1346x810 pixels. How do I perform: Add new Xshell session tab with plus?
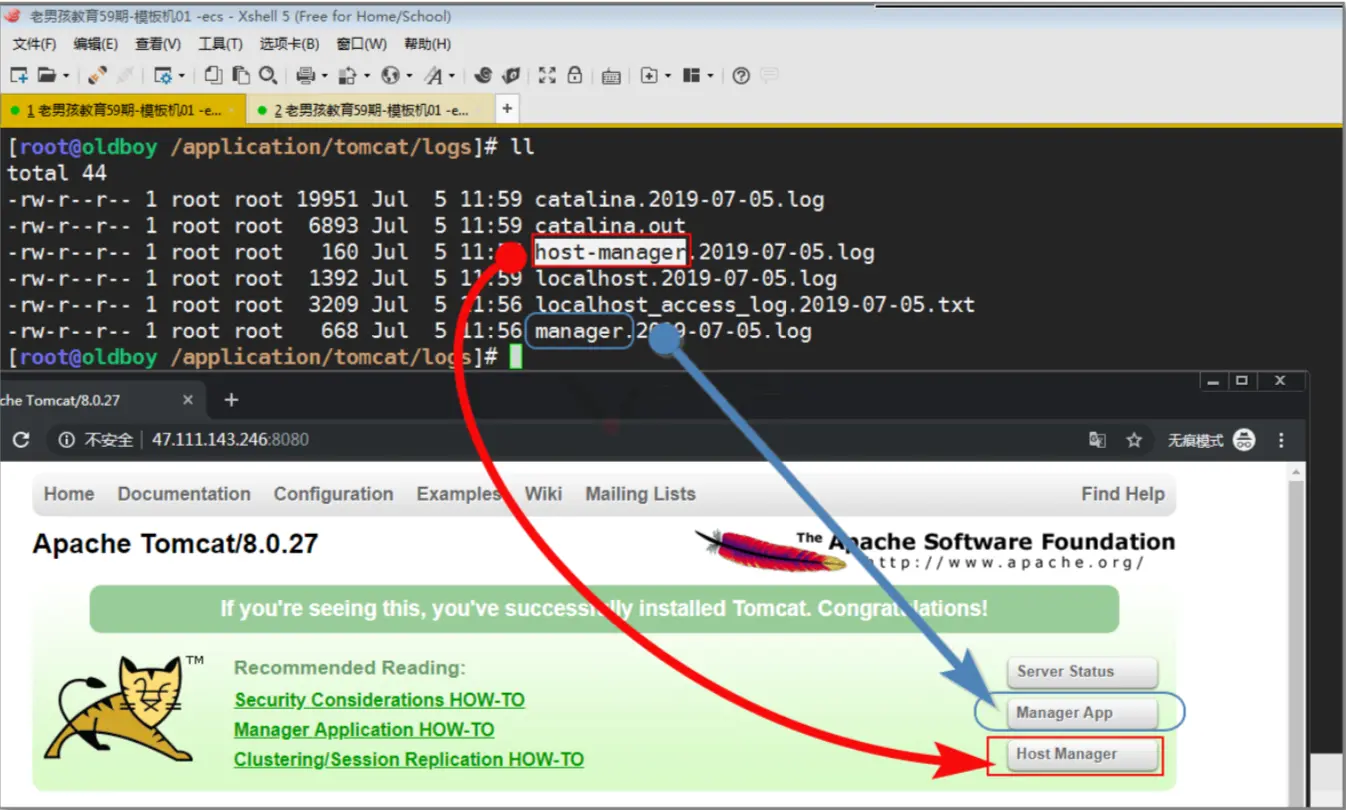tap(507, 108)
